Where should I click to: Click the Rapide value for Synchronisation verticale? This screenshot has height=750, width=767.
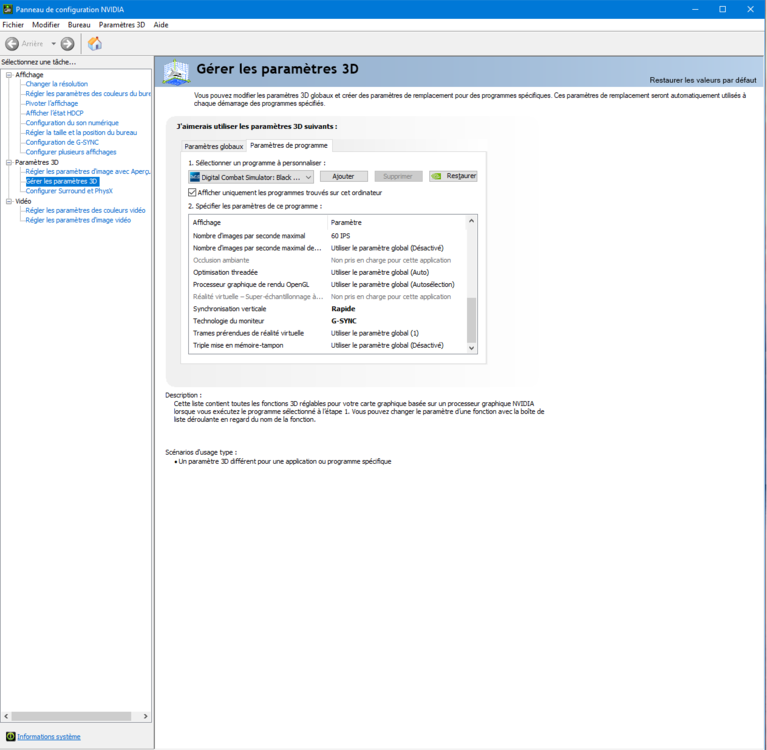[x=343, y=309]
